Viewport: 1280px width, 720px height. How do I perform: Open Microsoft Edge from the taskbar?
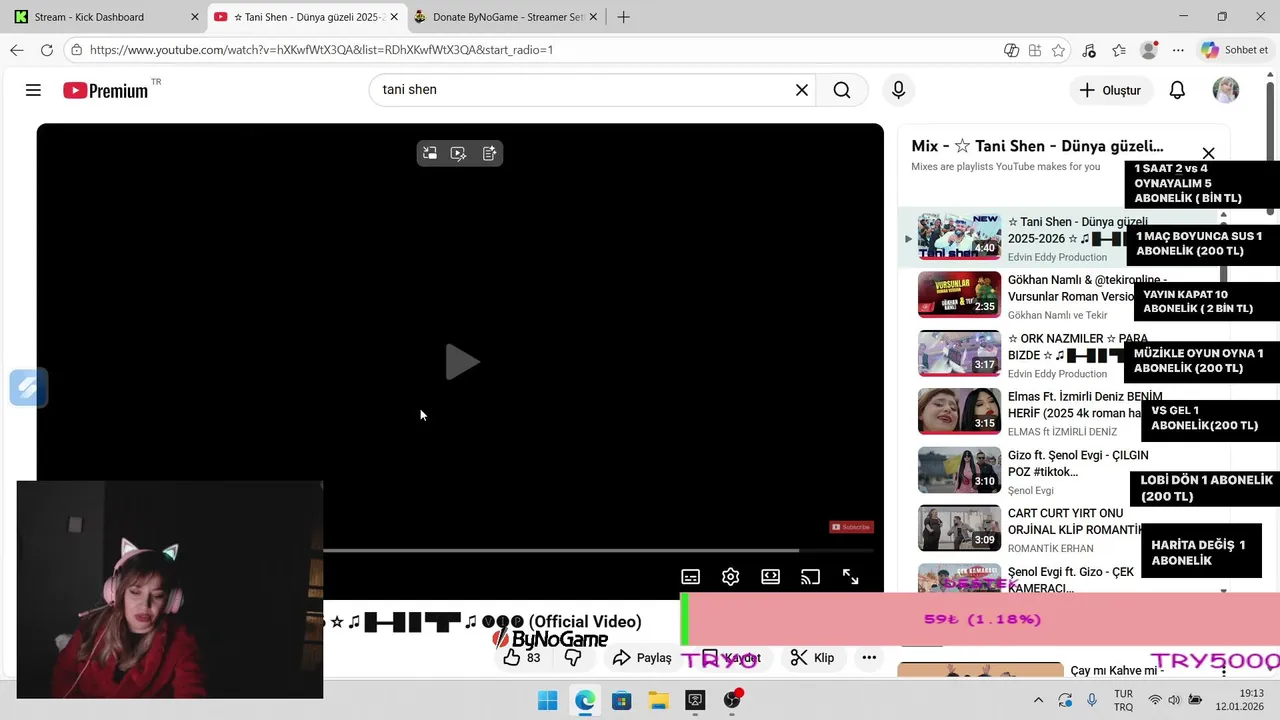(585, 700)
